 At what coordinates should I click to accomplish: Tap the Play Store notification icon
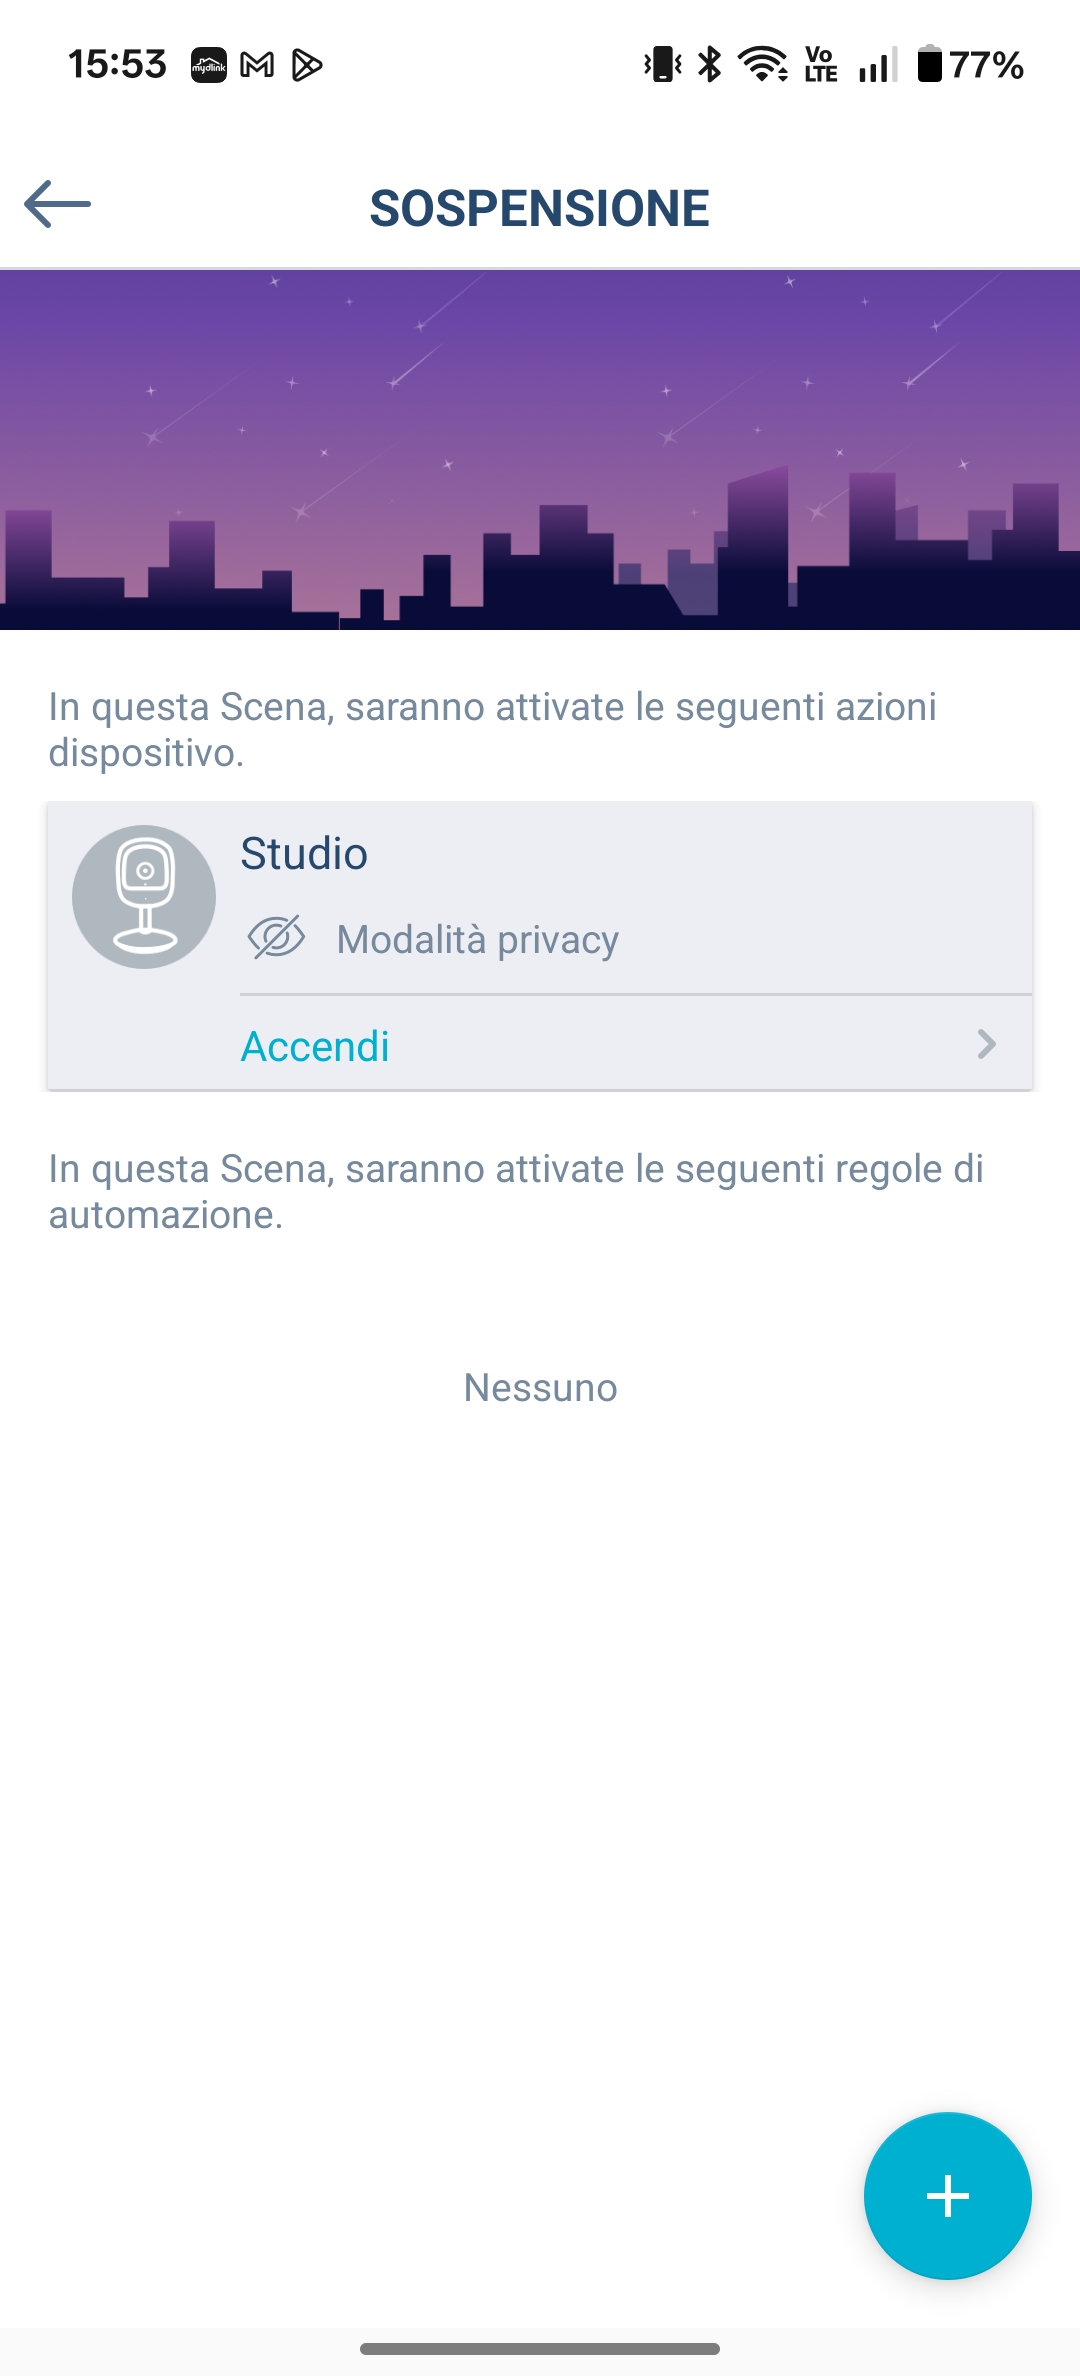pos(307,66)
